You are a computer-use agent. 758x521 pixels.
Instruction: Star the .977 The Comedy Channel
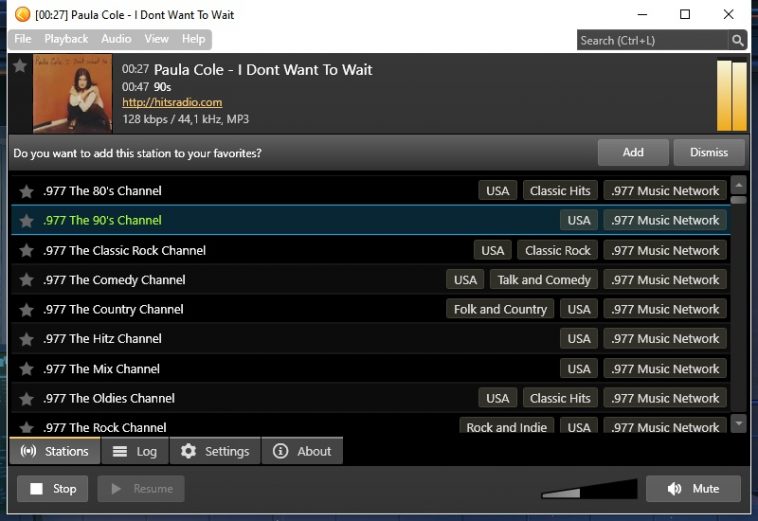(27, 280)
